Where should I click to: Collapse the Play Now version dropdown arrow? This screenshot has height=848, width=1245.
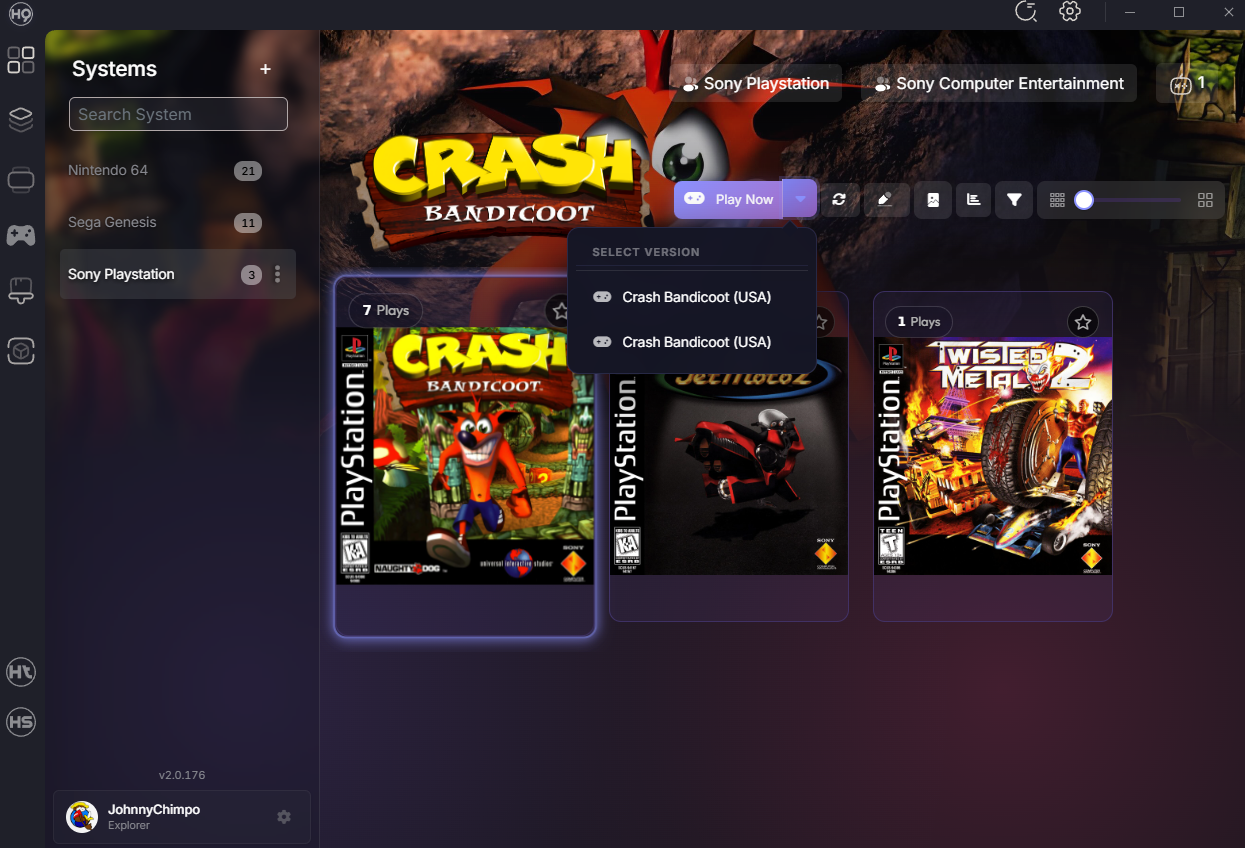click(800, 199)
